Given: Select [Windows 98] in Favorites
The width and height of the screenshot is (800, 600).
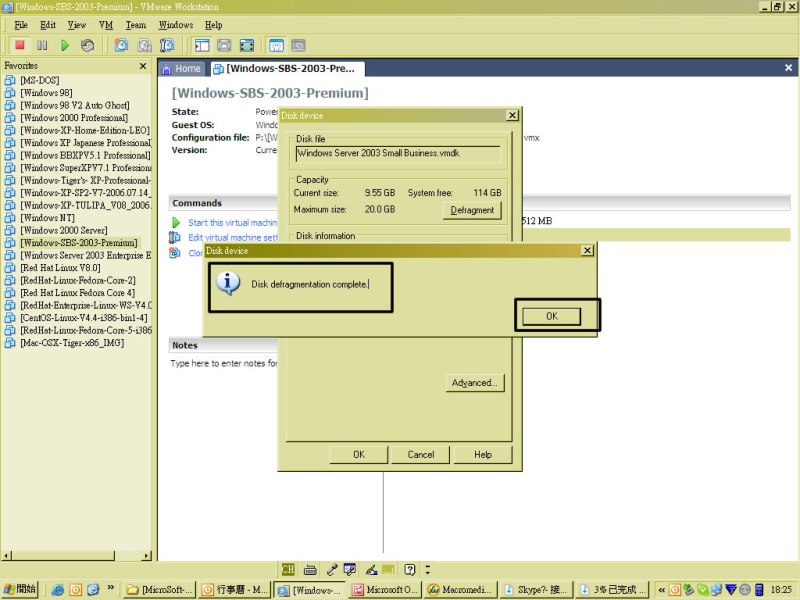Looking at the screenshot, I should click(46, 93).
